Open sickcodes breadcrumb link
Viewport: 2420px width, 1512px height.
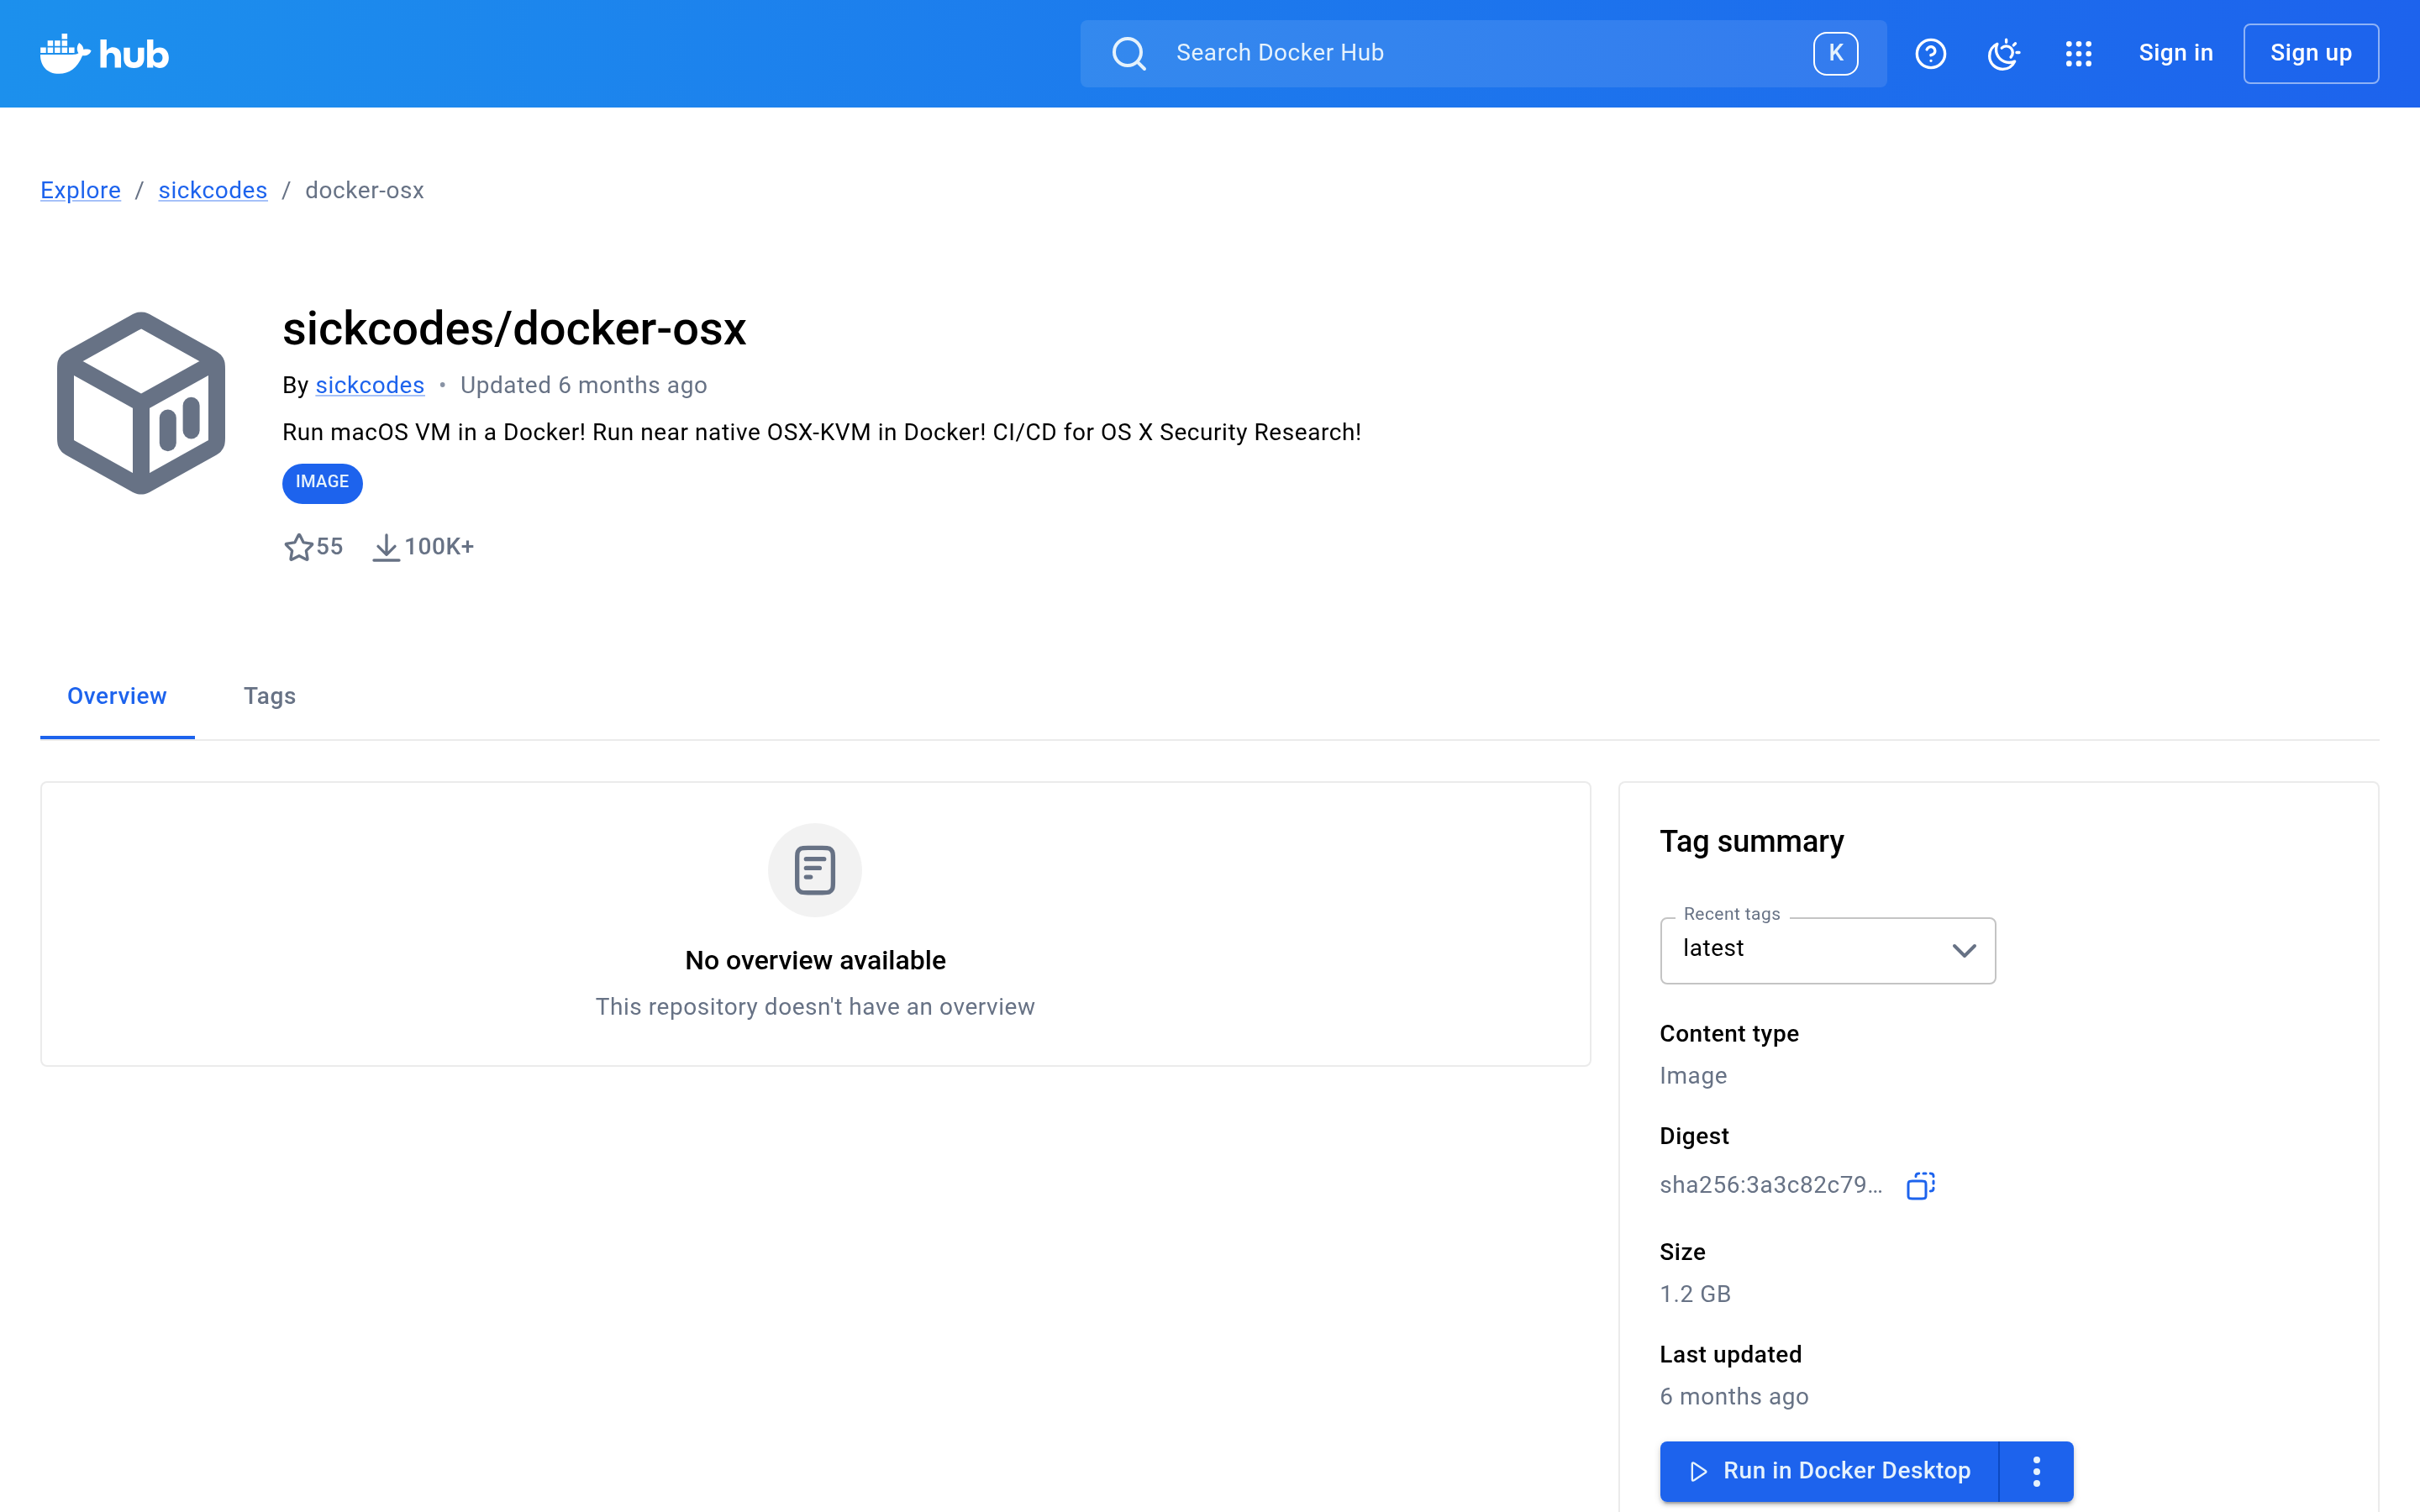tap(212, 190)
